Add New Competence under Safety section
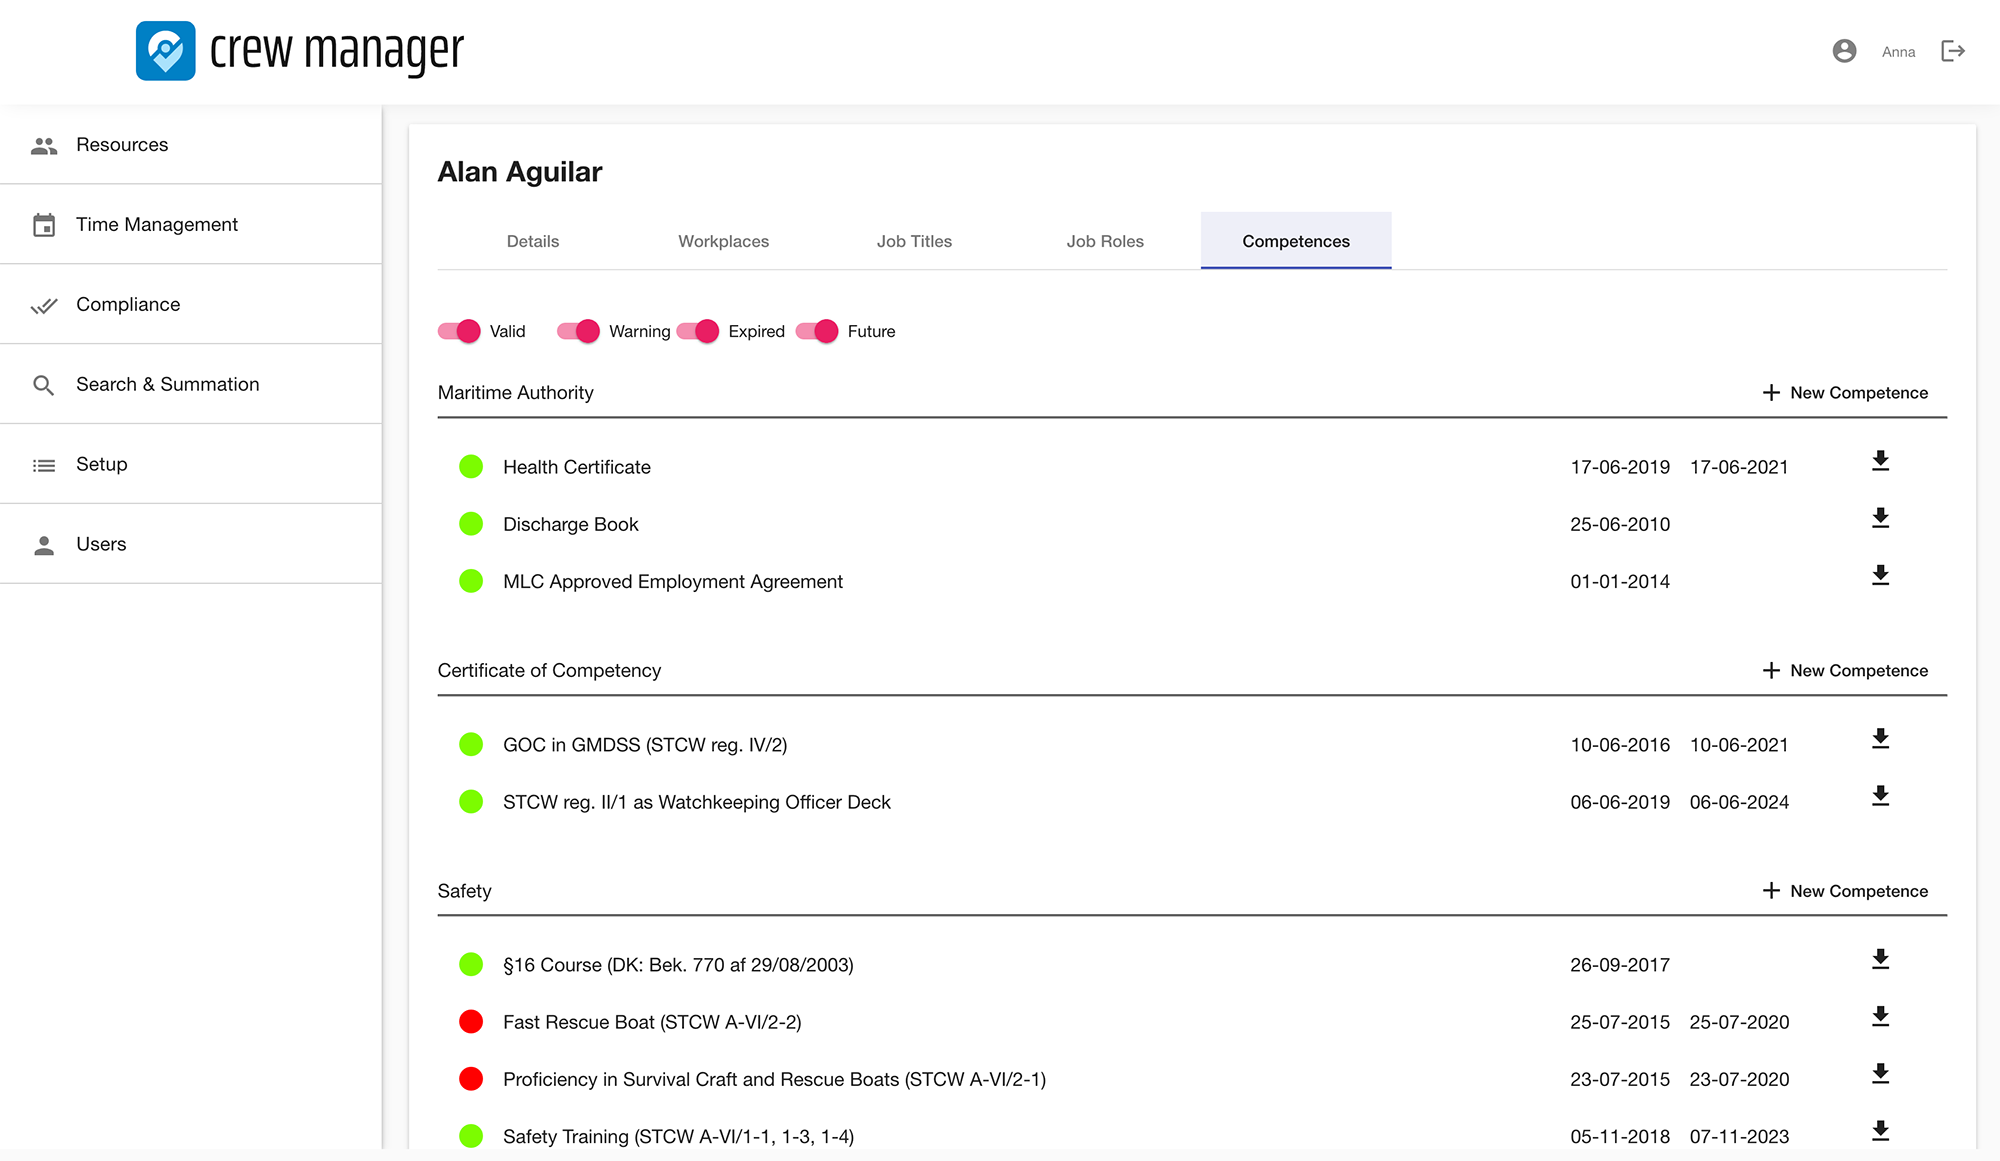 [x=1845, y=891]
